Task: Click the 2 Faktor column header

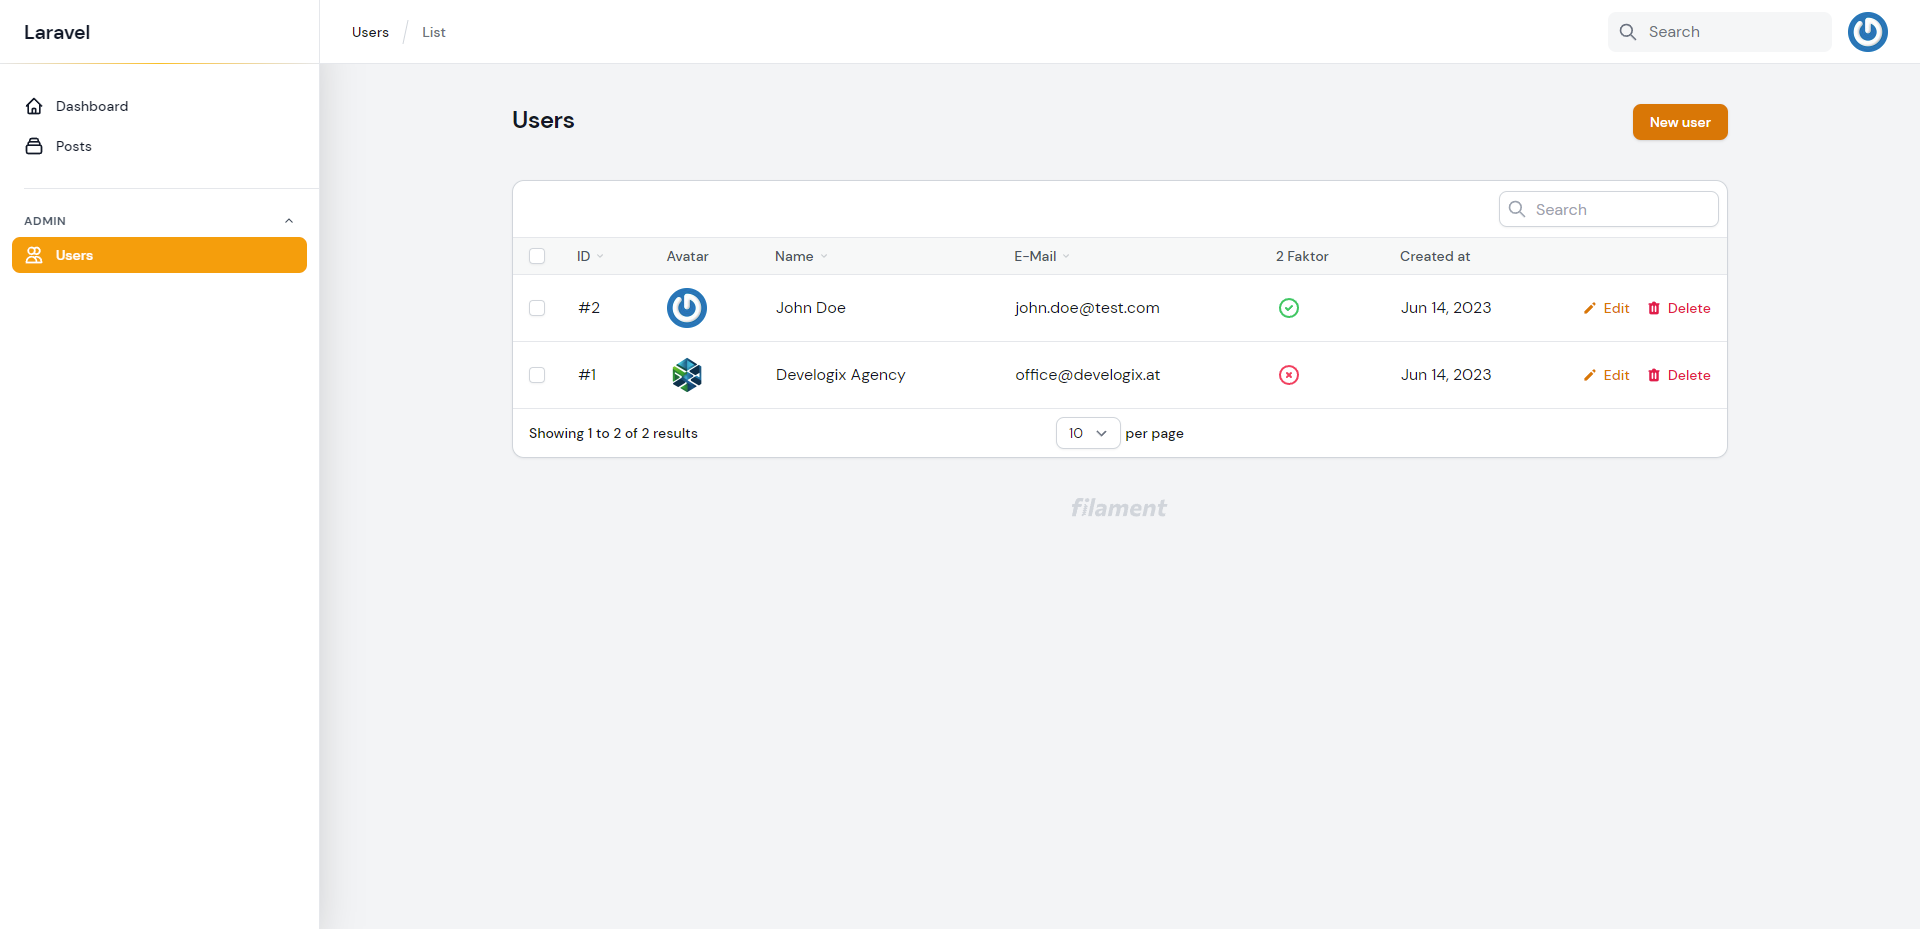Action: tap(1302, 256)
